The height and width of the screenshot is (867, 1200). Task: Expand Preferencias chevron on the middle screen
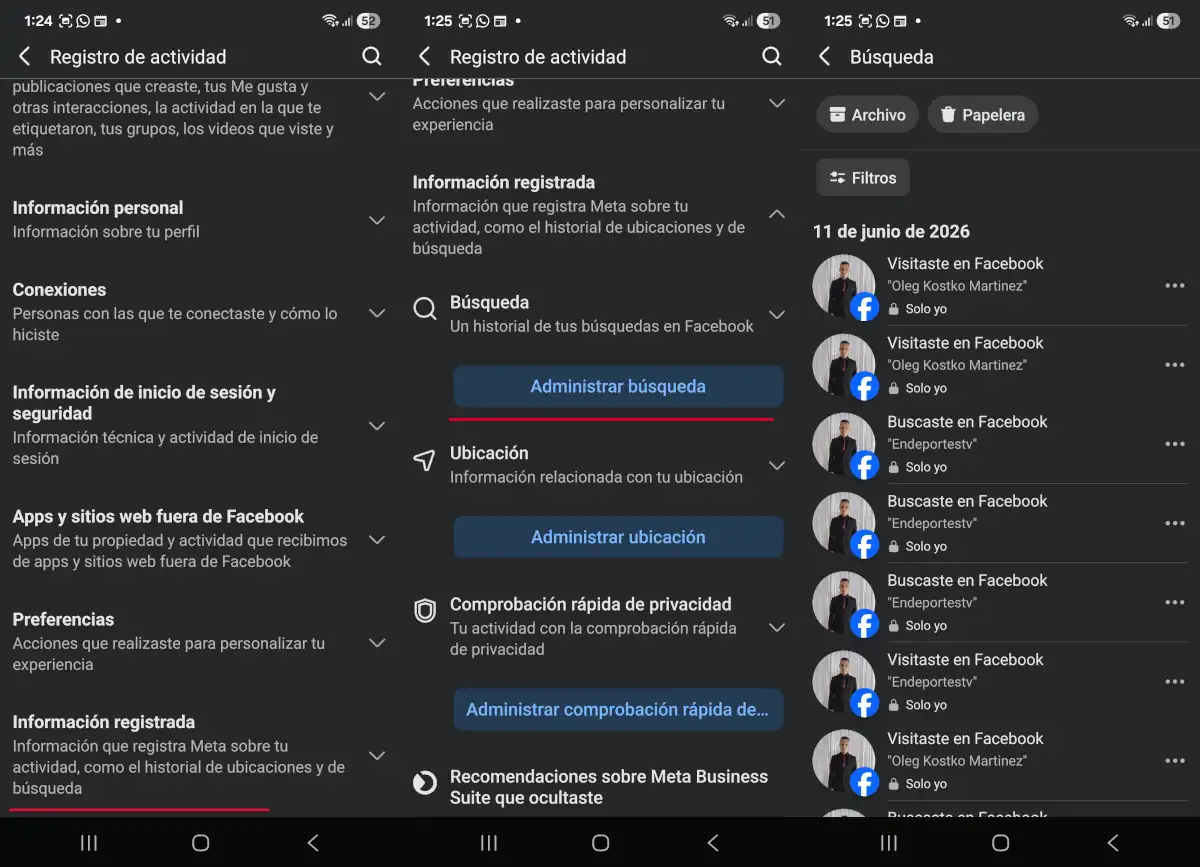(x=777, y=103)
